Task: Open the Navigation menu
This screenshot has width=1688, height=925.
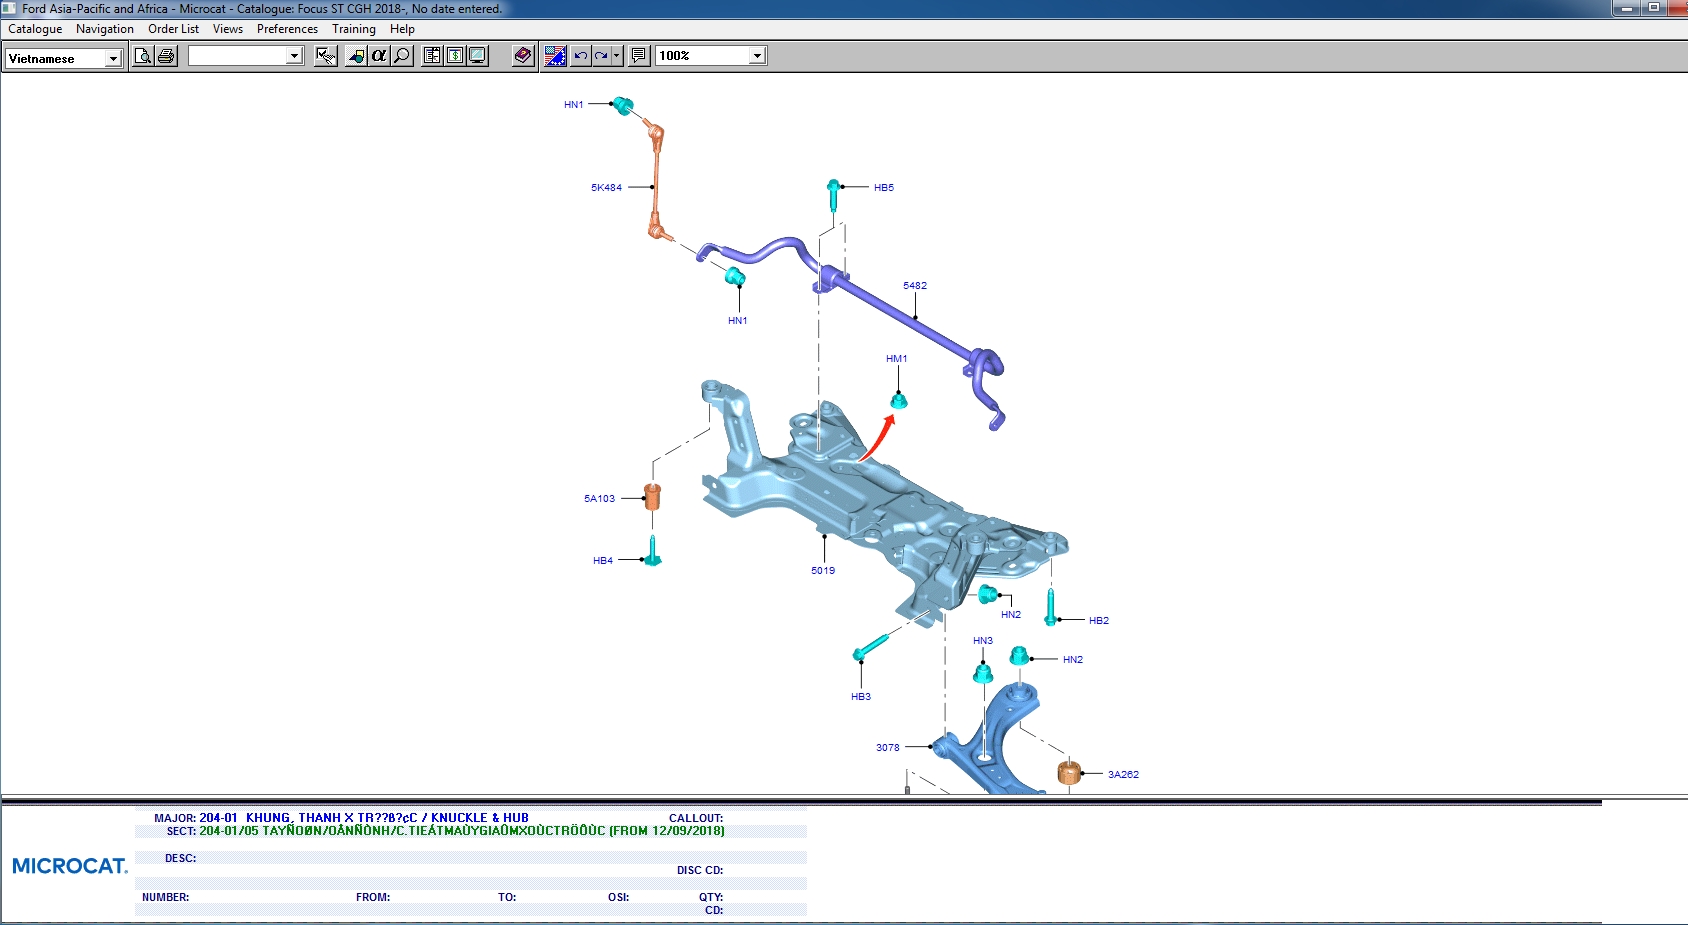Action: [105, 29]
